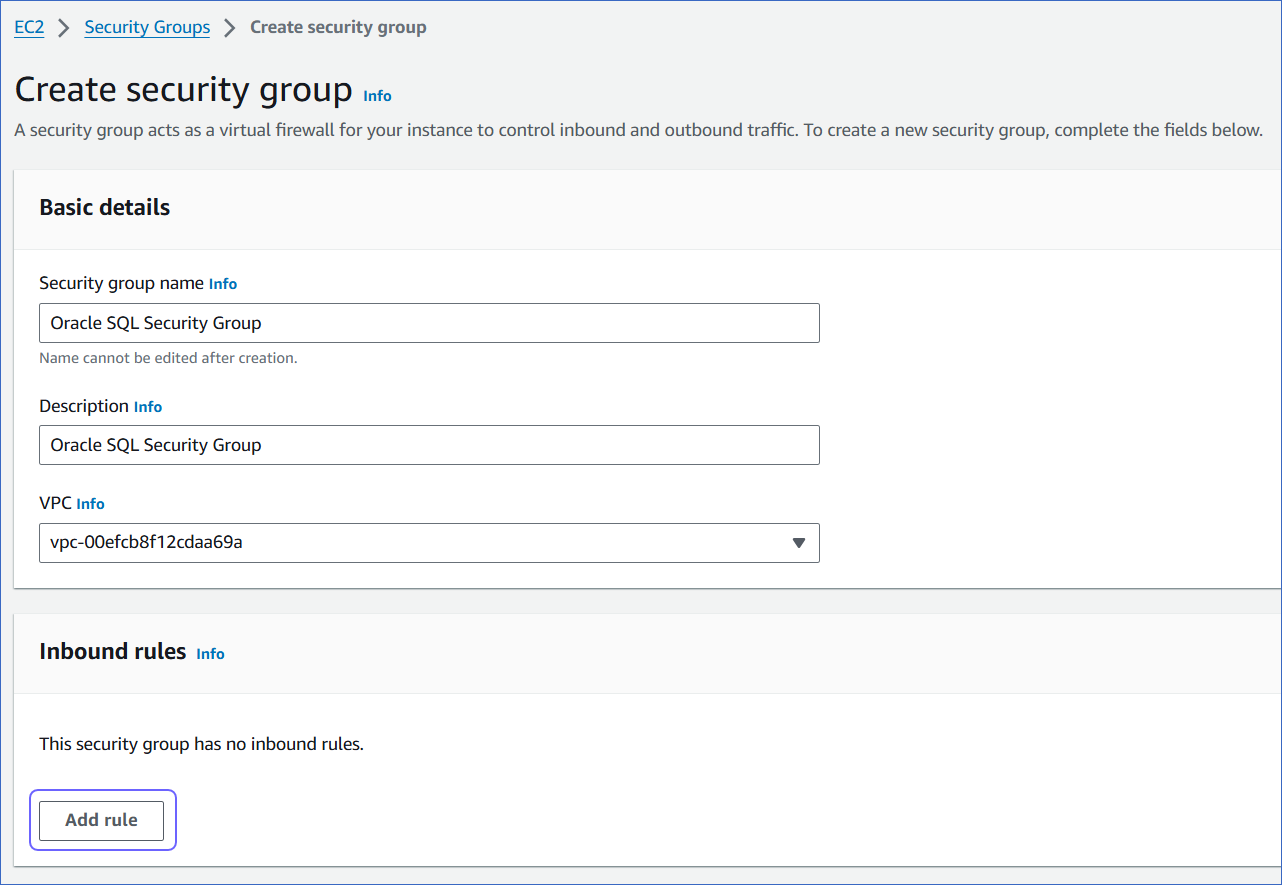Open Info link next to Inbound rules
Image resolution: width=1282 pixels, height=885 pixels.
coord(210,653)
